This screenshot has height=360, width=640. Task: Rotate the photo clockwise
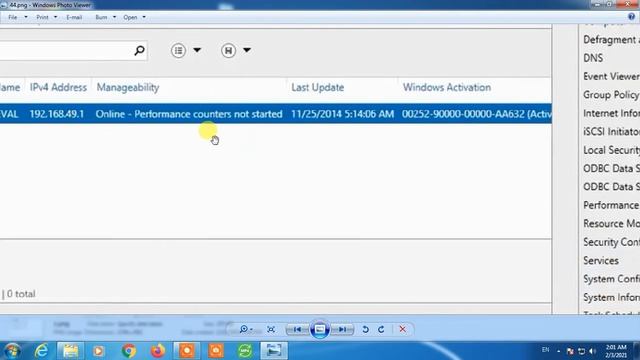(x=381, y=329)
